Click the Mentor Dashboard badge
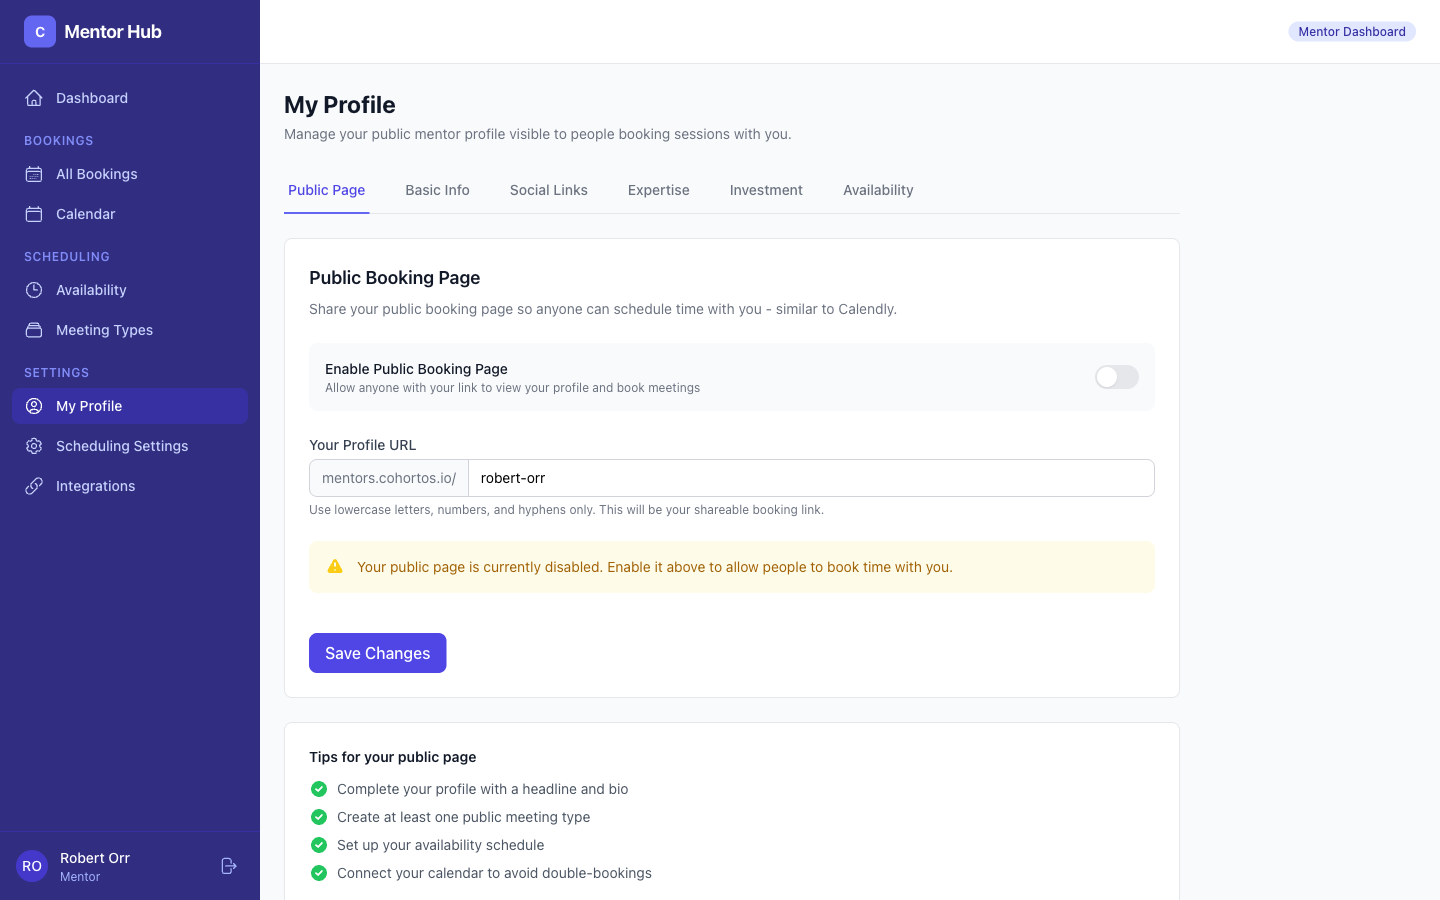Screen dimensions: 1440x900 pos(1351,32)
